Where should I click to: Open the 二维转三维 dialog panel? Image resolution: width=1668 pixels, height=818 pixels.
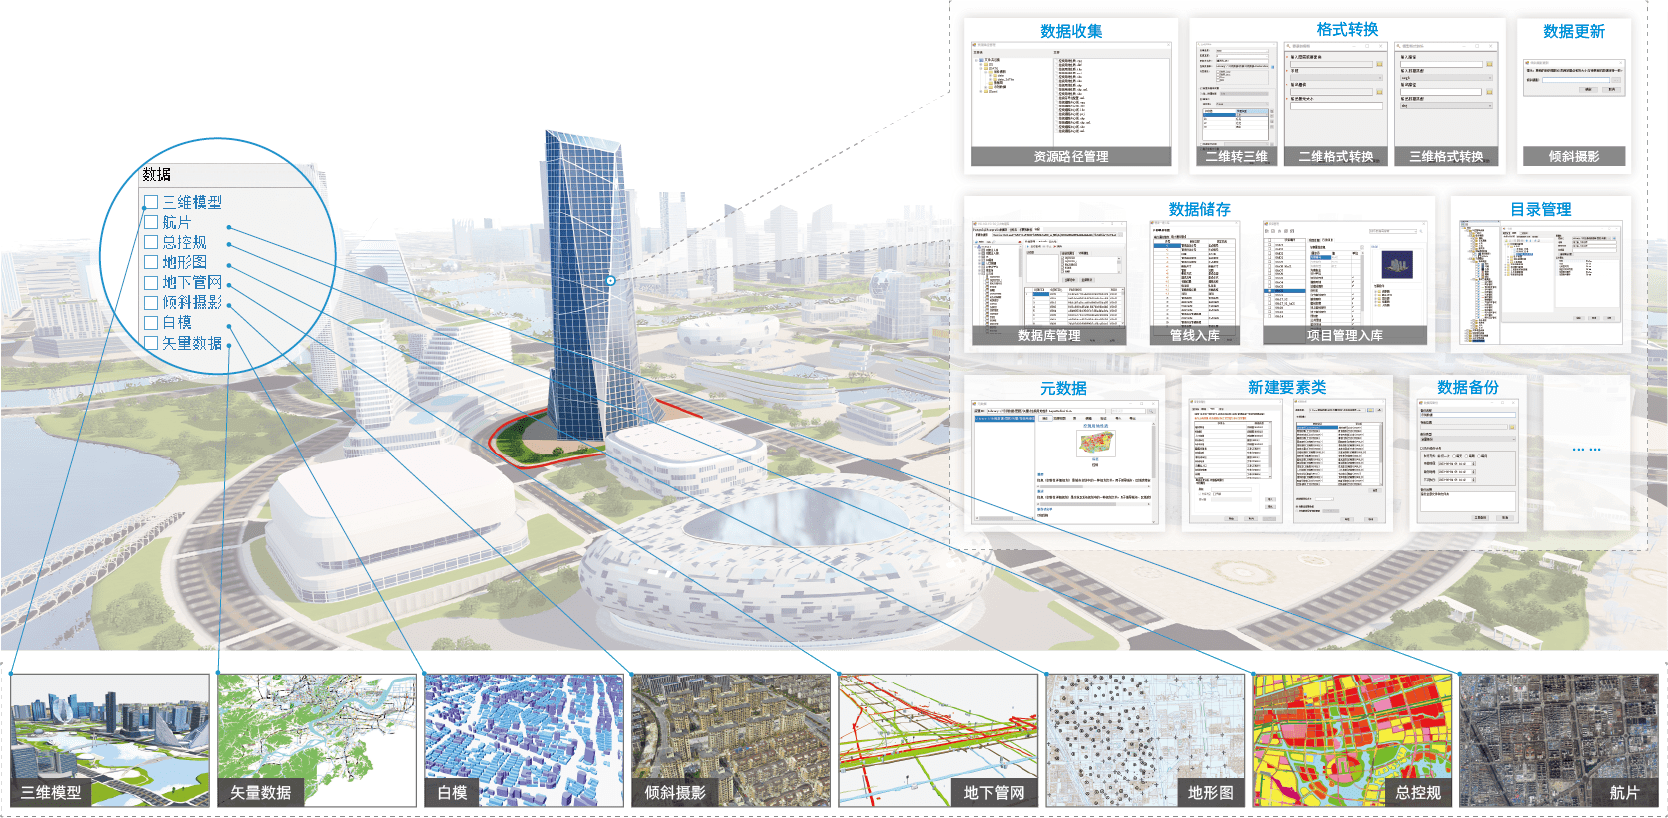1237,104
